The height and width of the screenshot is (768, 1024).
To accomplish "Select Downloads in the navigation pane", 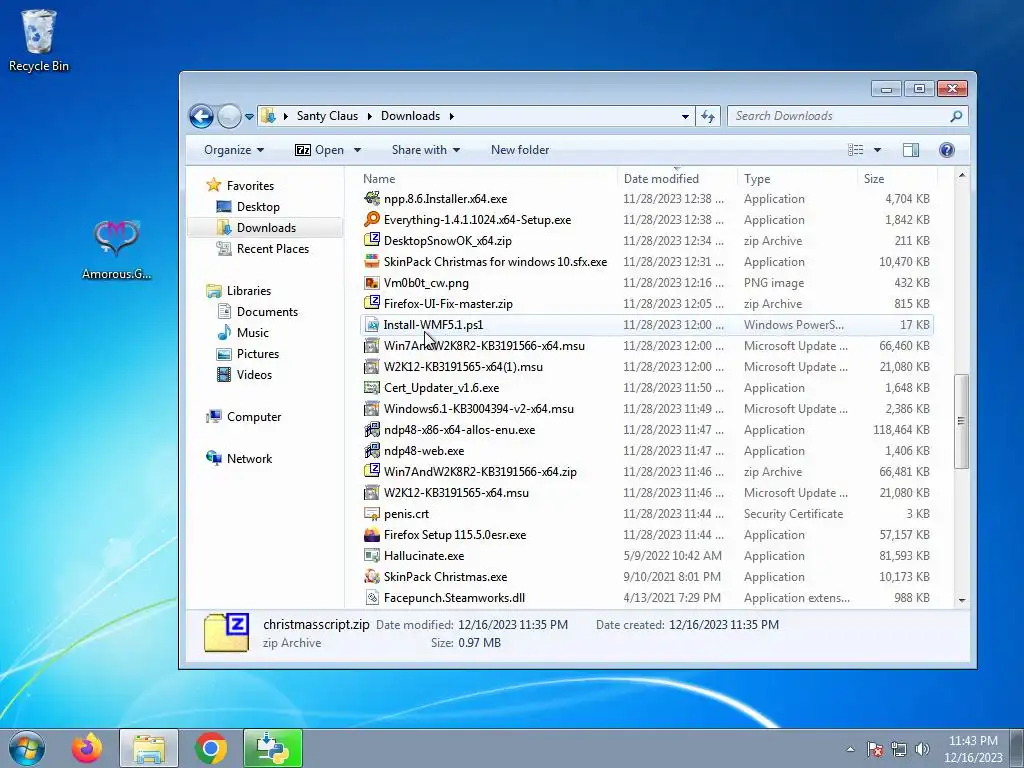I will point(264,227).
